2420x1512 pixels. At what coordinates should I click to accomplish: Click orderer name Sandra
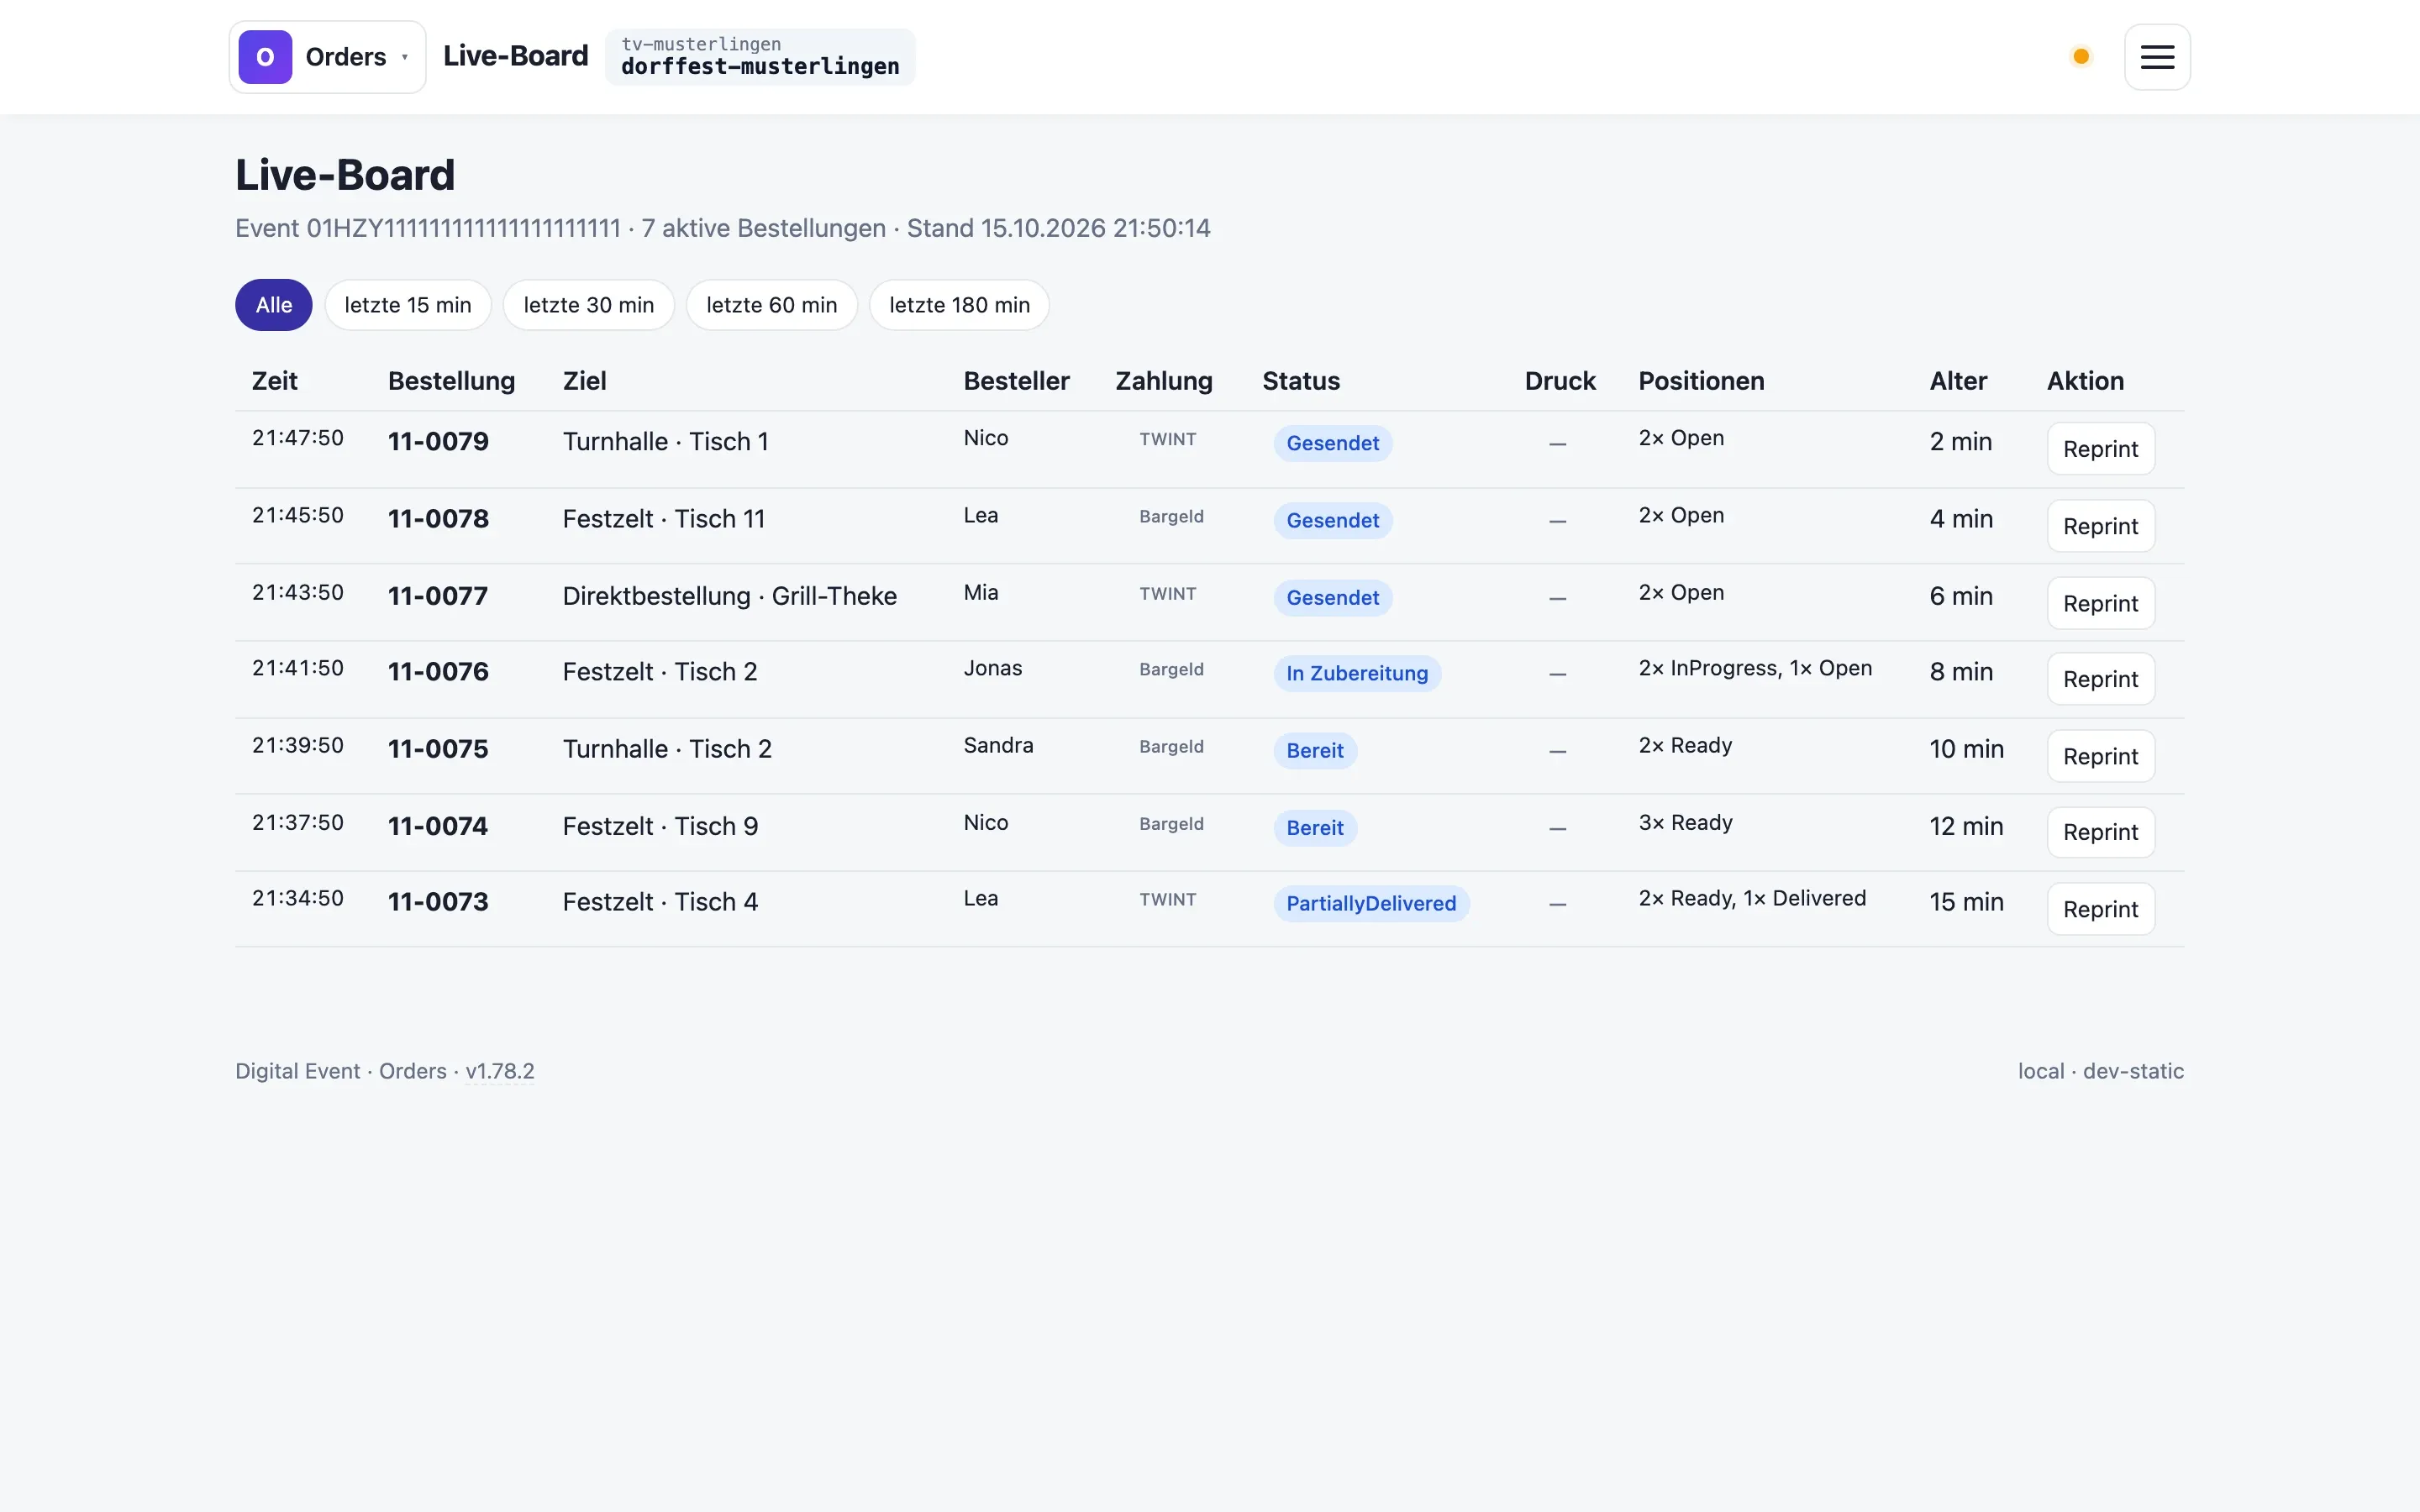point(998,745)
